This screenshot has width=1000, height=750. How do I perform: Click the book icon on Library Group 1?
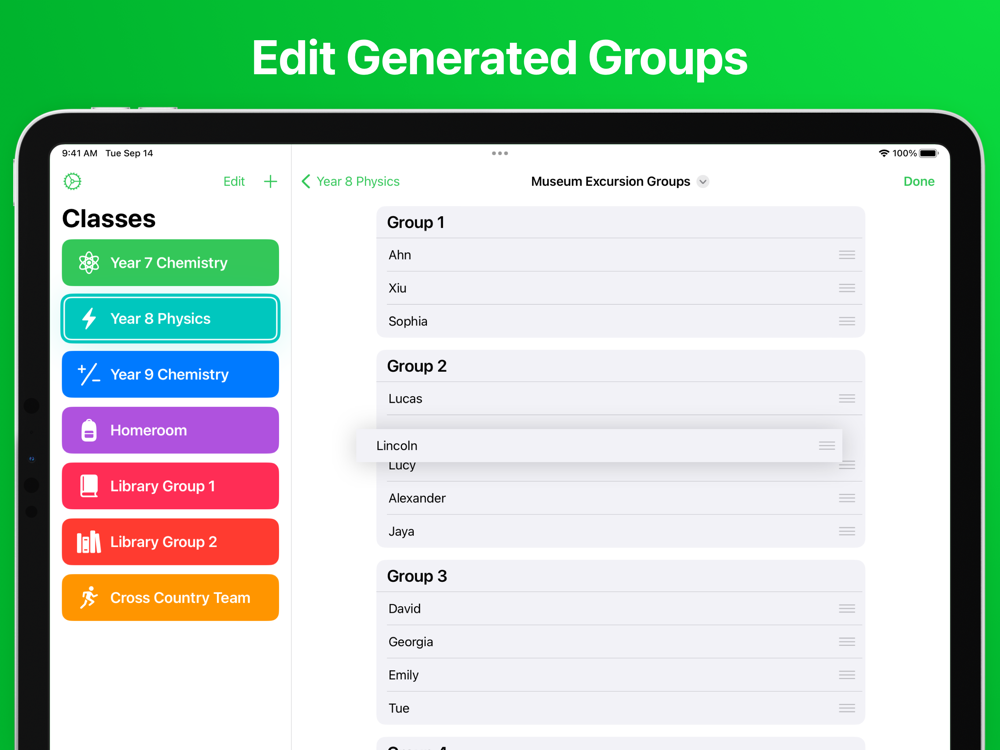pyautogui.click(x=89, y=486)
